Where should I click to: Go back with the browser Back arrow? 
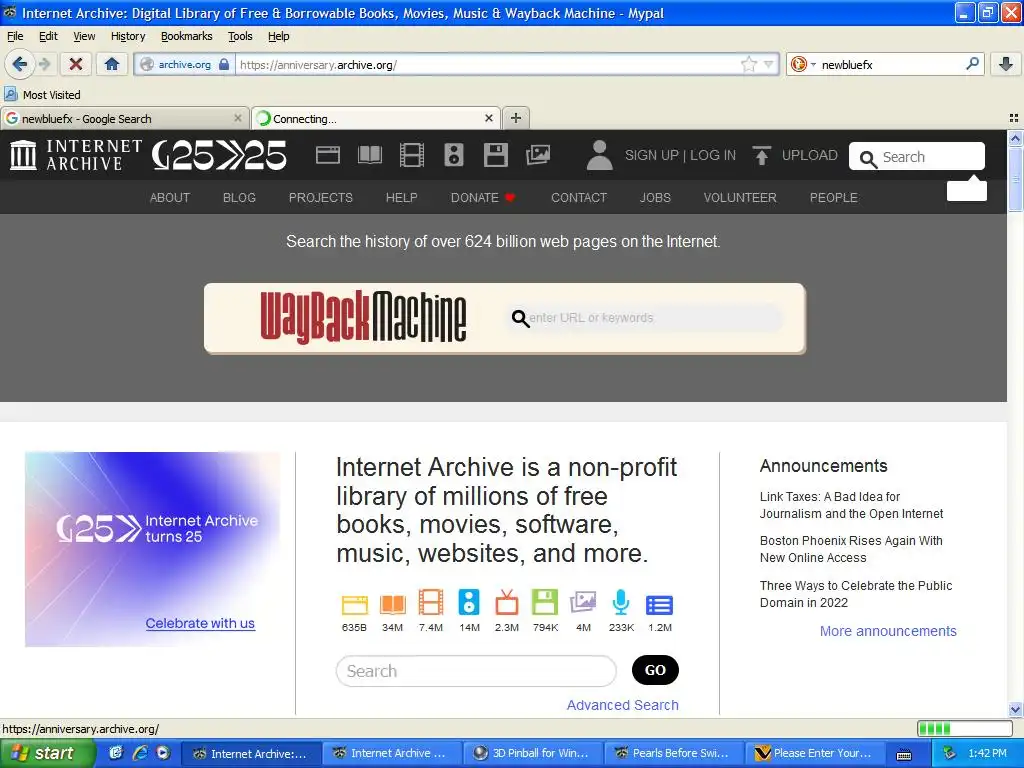19,64
